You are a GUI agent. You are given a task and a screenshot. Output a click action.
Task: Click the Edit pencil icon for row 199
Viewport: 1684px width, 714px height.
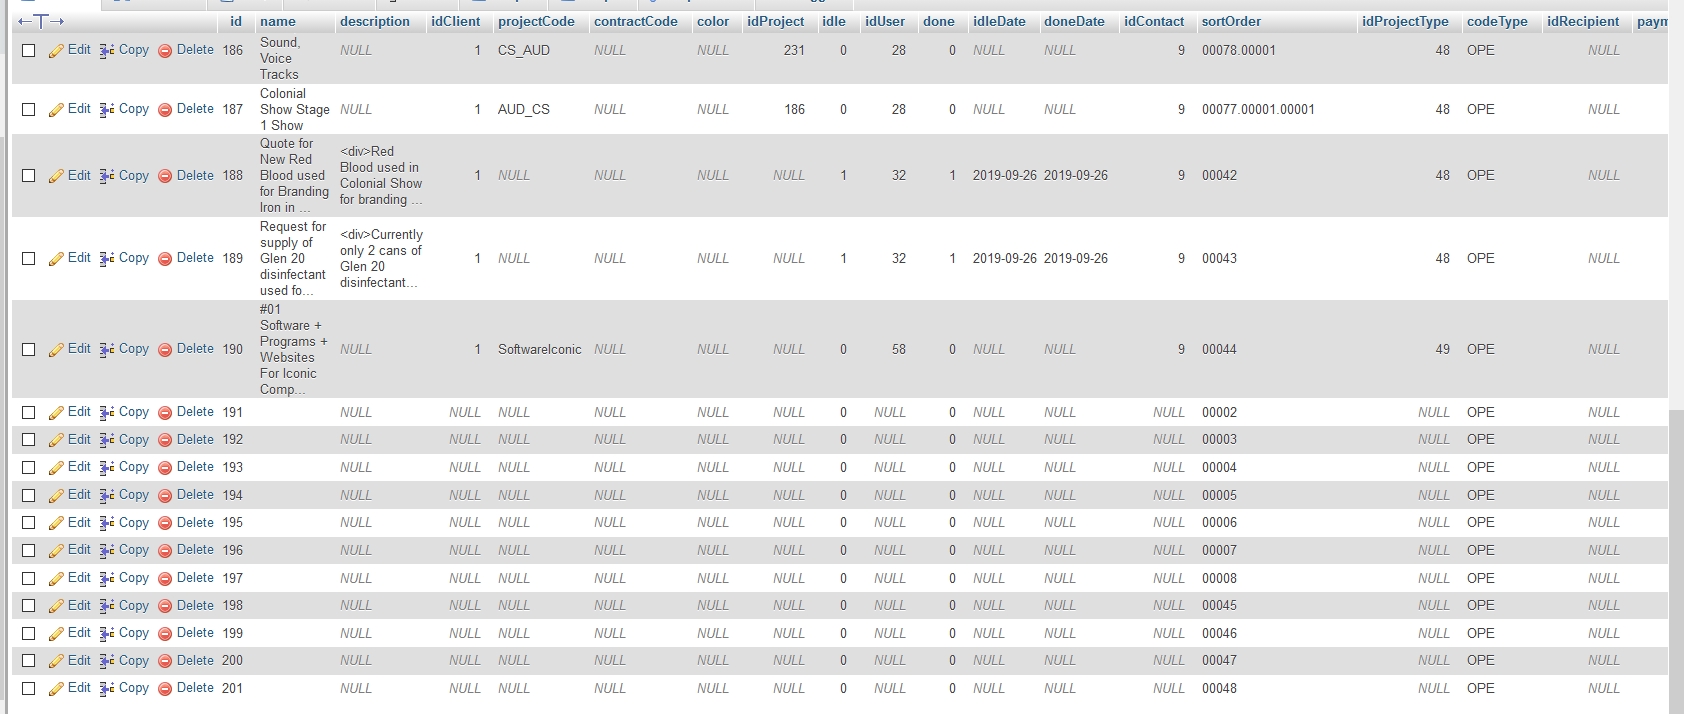click(56, 634)
